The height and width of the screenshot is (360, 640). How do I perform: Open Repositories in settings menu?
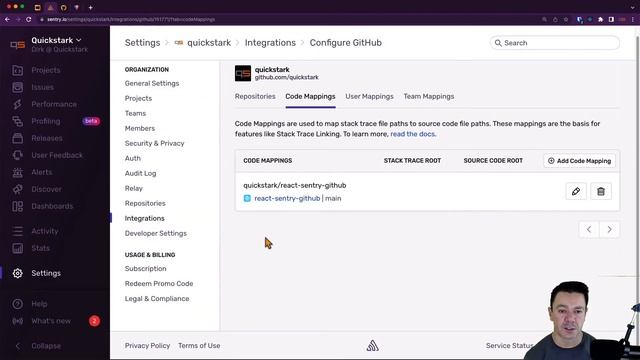coord(145,203)
